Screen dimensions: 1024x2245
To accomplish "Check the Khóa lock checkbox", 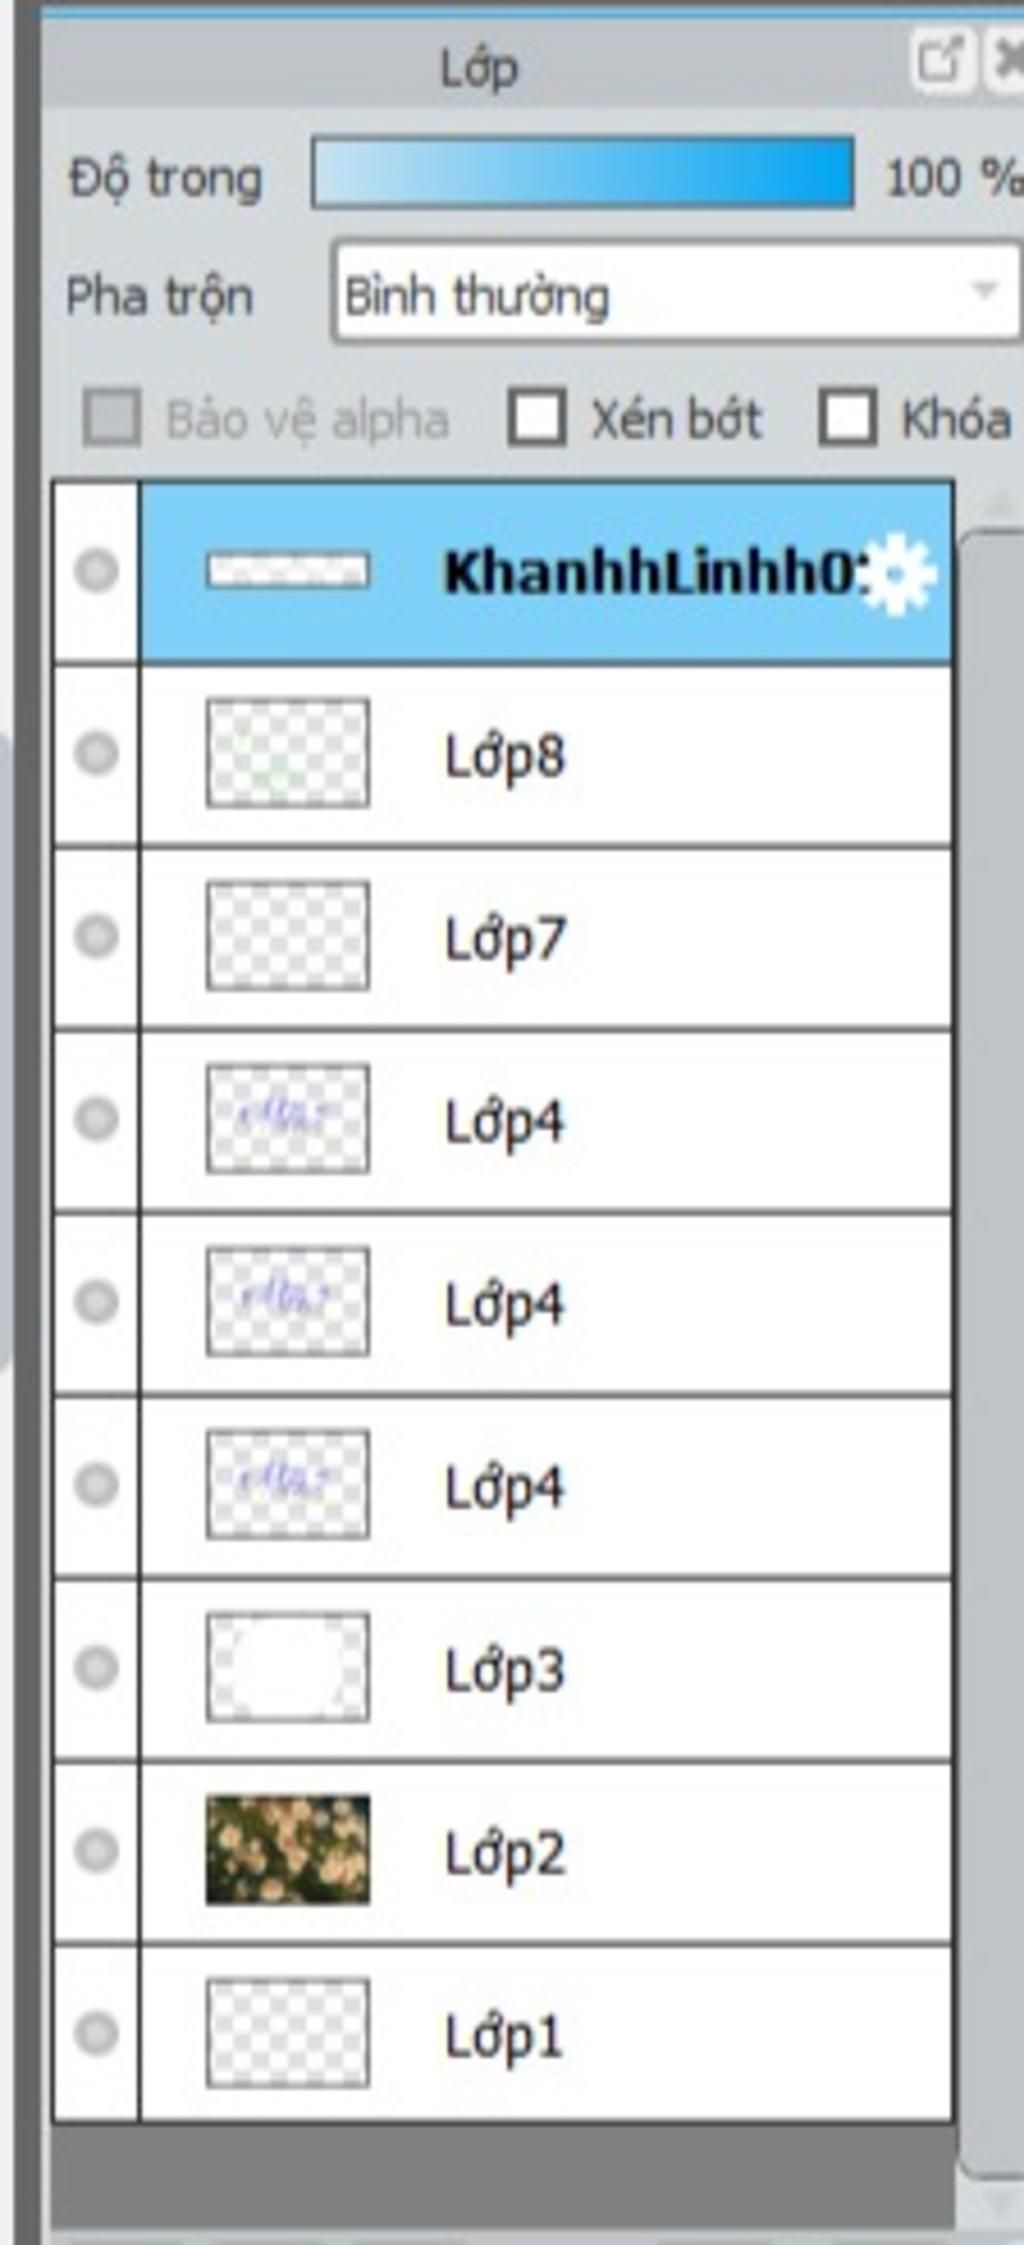I will [x=848, y=417].
